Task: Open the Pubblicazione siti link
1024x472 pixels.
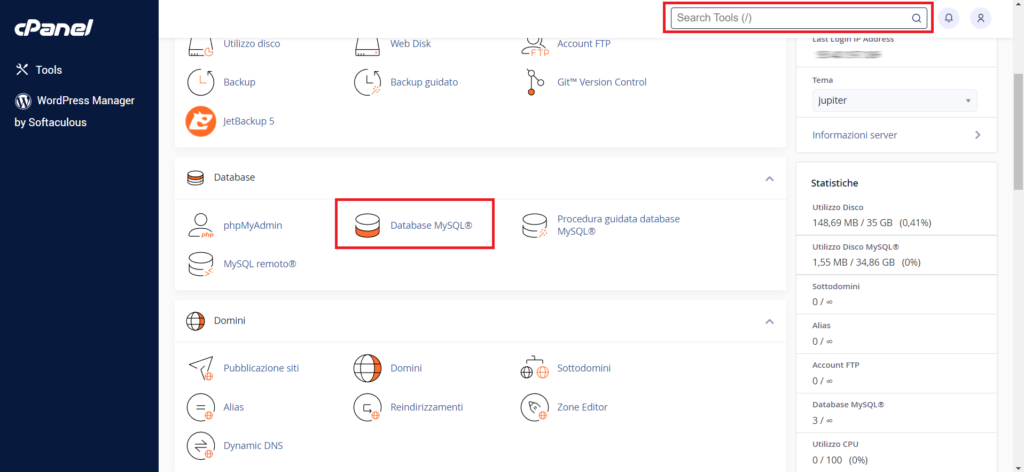Action: tap(261, 368)
